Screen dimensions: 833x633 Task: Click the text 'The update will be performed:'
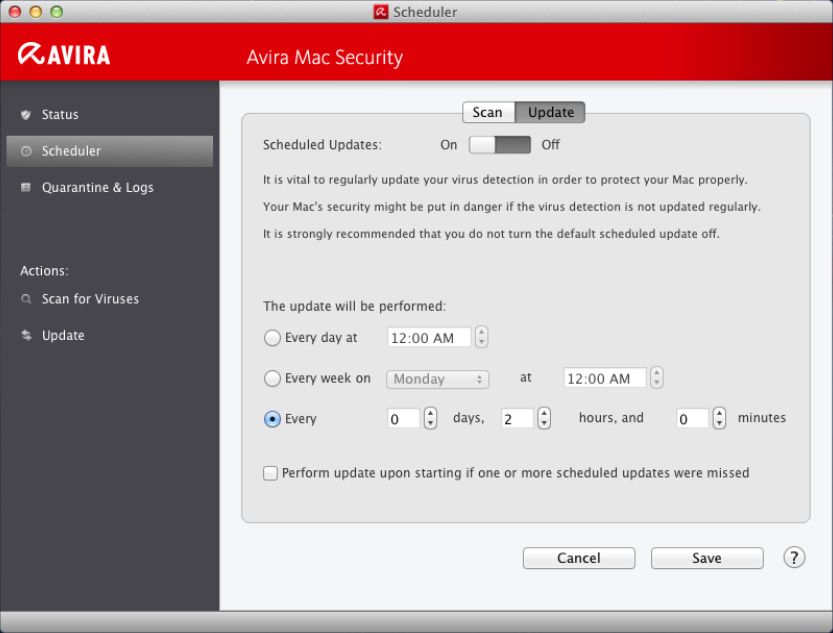[x=354, y=306]
